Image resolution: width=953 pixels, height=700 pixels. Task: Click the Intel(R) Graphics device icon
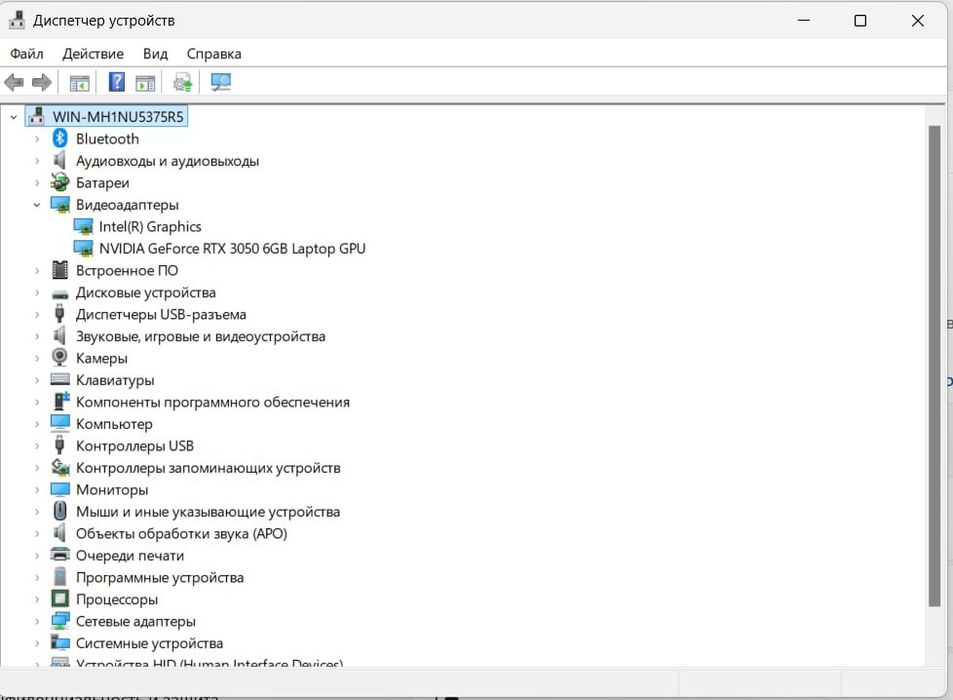83,227
